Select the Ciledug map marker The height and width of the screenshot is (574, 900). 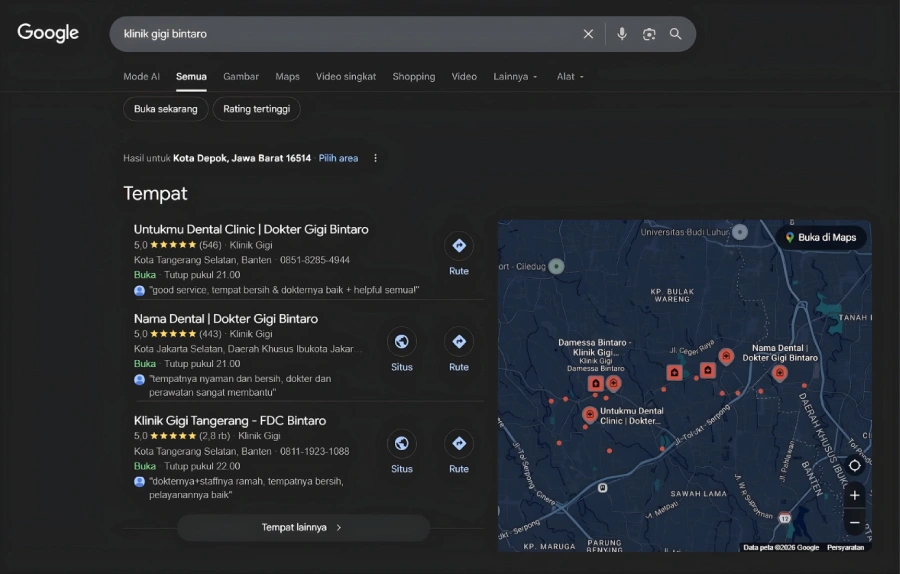tap(556, 266)
